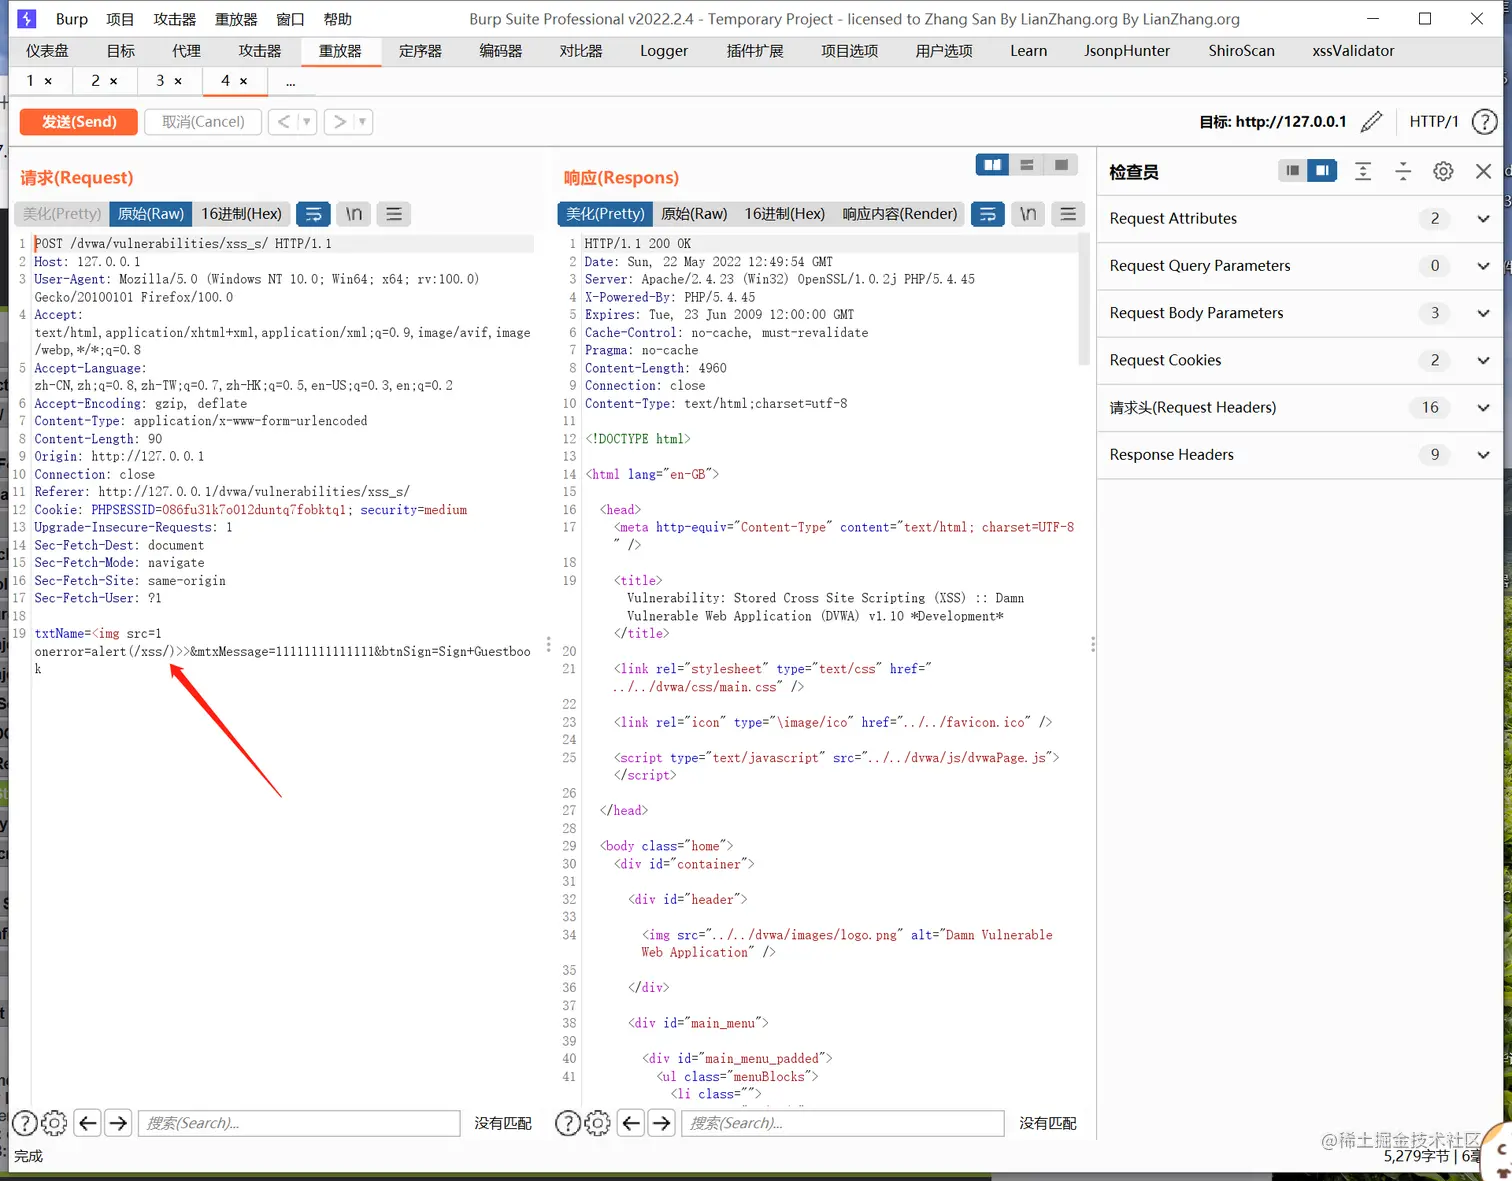This screenshot has width=1512, height=1181.
Task: Go to previous match in Request search
Action: point(88,1123)
